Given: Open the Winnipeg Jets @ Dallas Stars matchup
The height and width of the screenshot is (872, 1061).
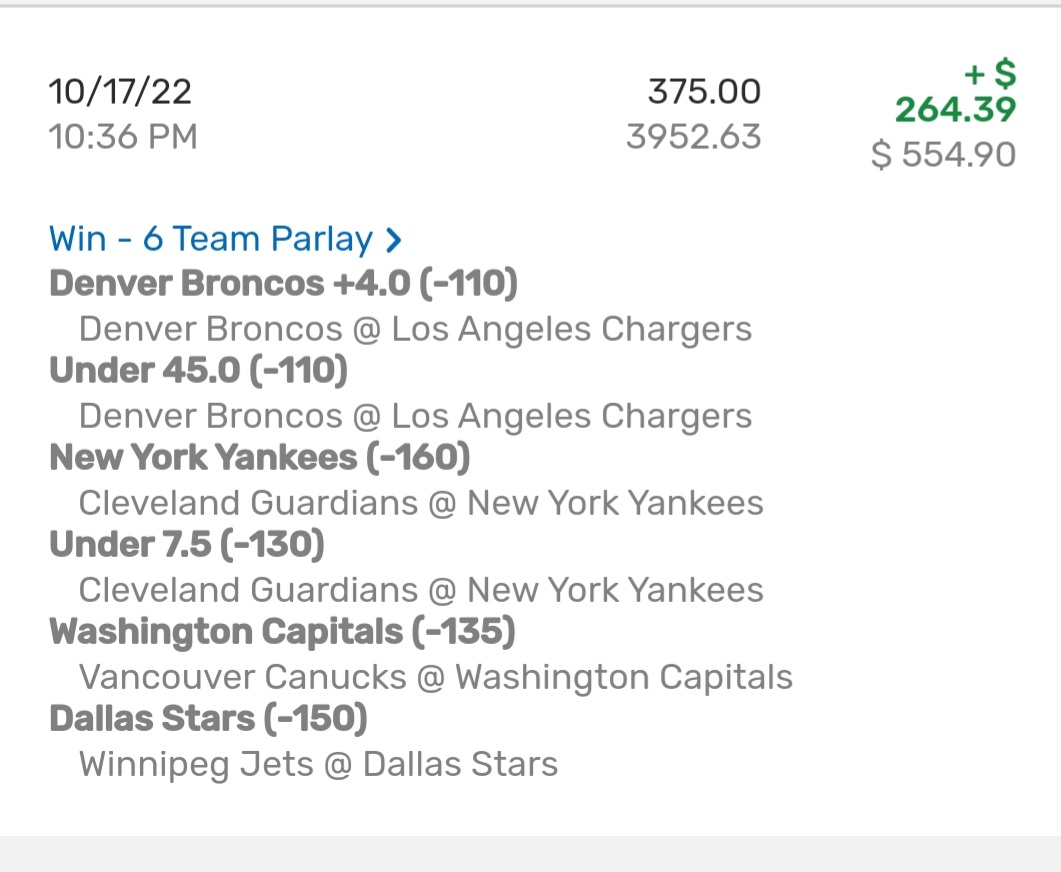Looking at the screenshot, I should [318, 764].
